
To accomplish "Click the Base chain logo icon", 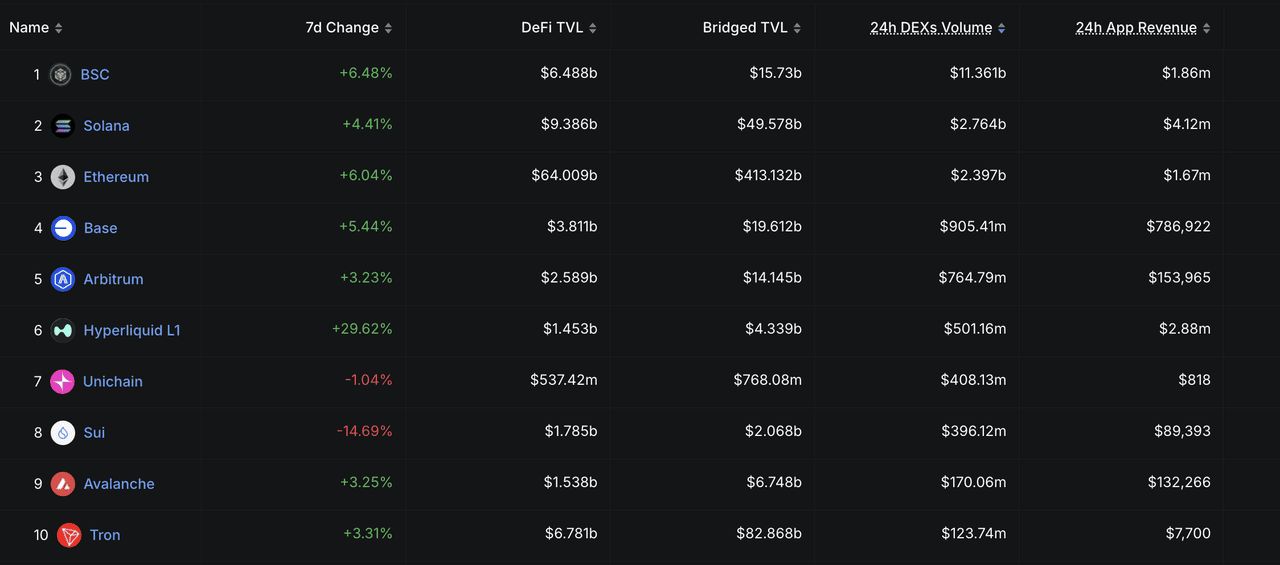I will click(x=63, y=228).
